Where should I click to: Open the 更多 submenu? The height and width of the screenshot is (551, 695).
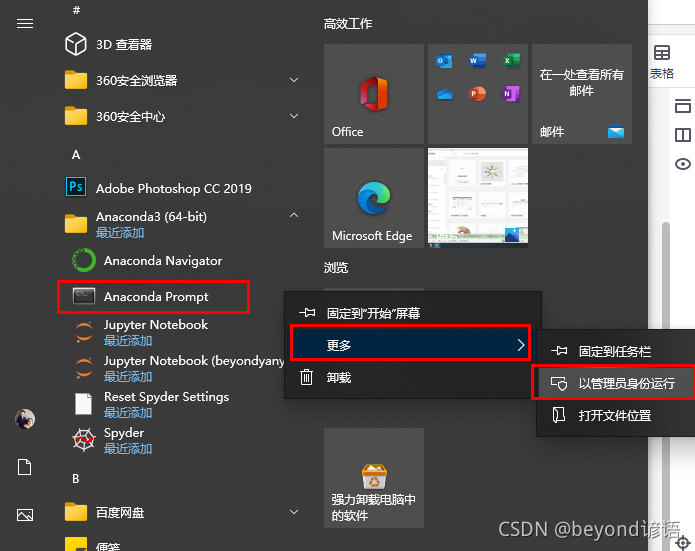[410, 344]
